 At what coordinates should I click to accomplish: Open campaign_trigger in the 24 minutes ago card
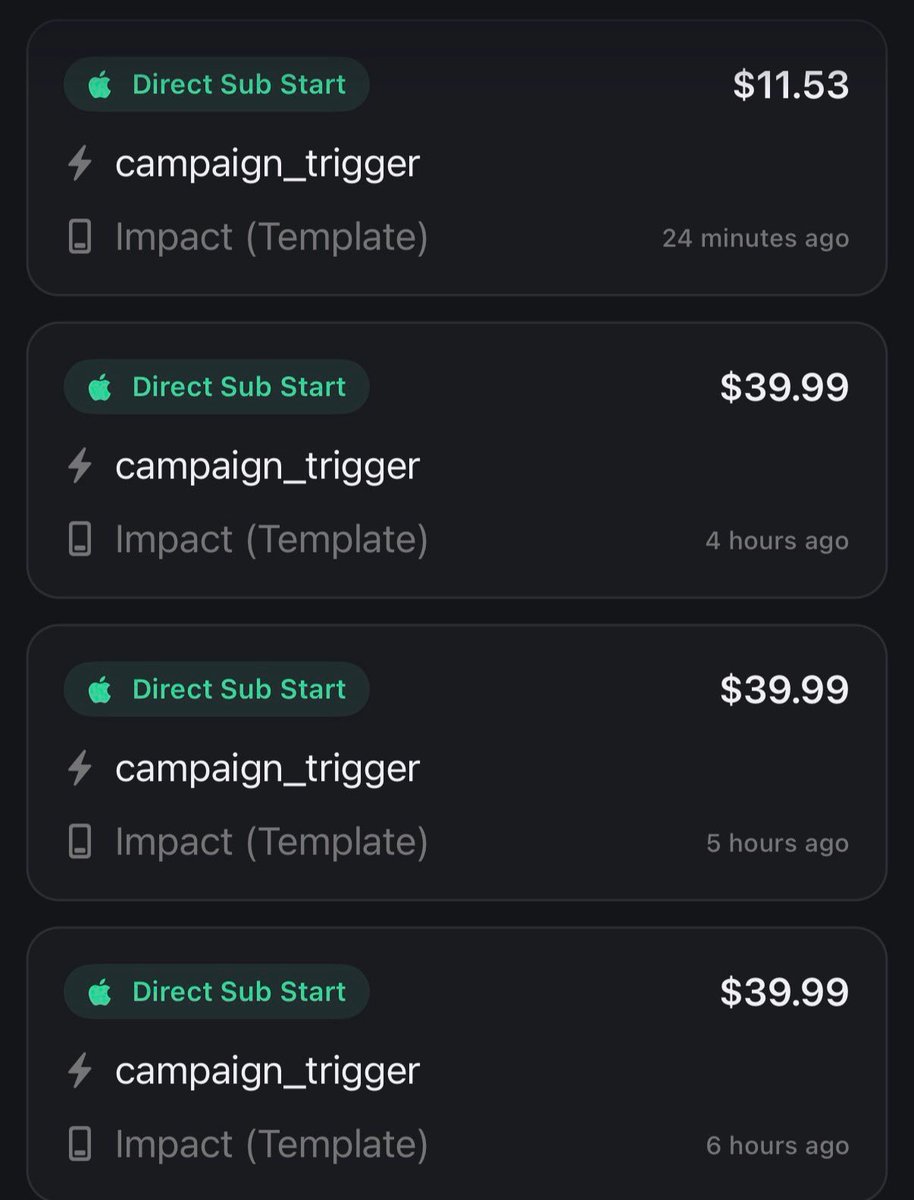click(267, 163)
